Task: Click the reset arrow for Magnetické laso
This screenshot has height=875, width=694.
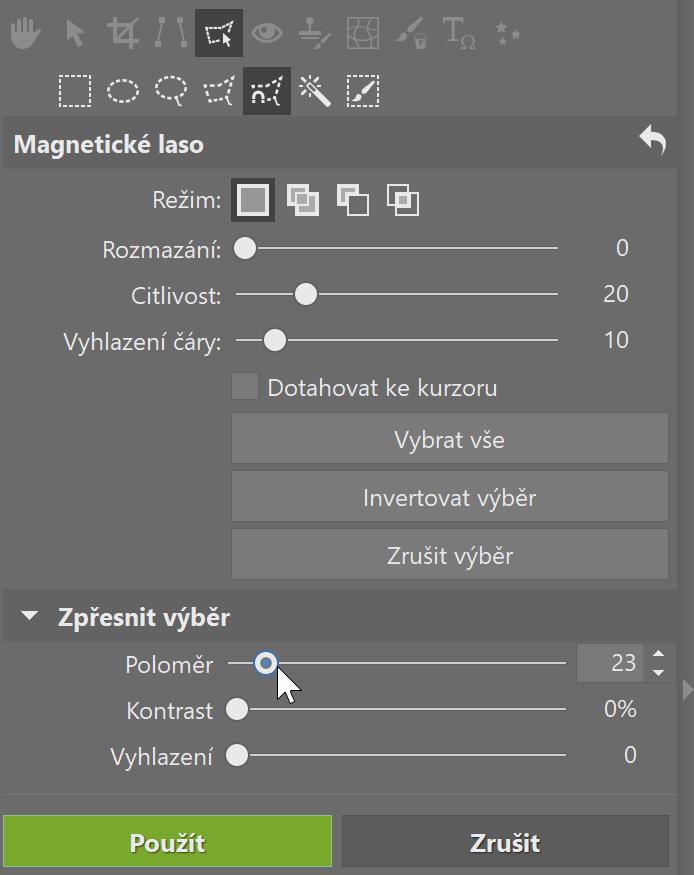Action: pyautogui.click(x=653, y=142)
